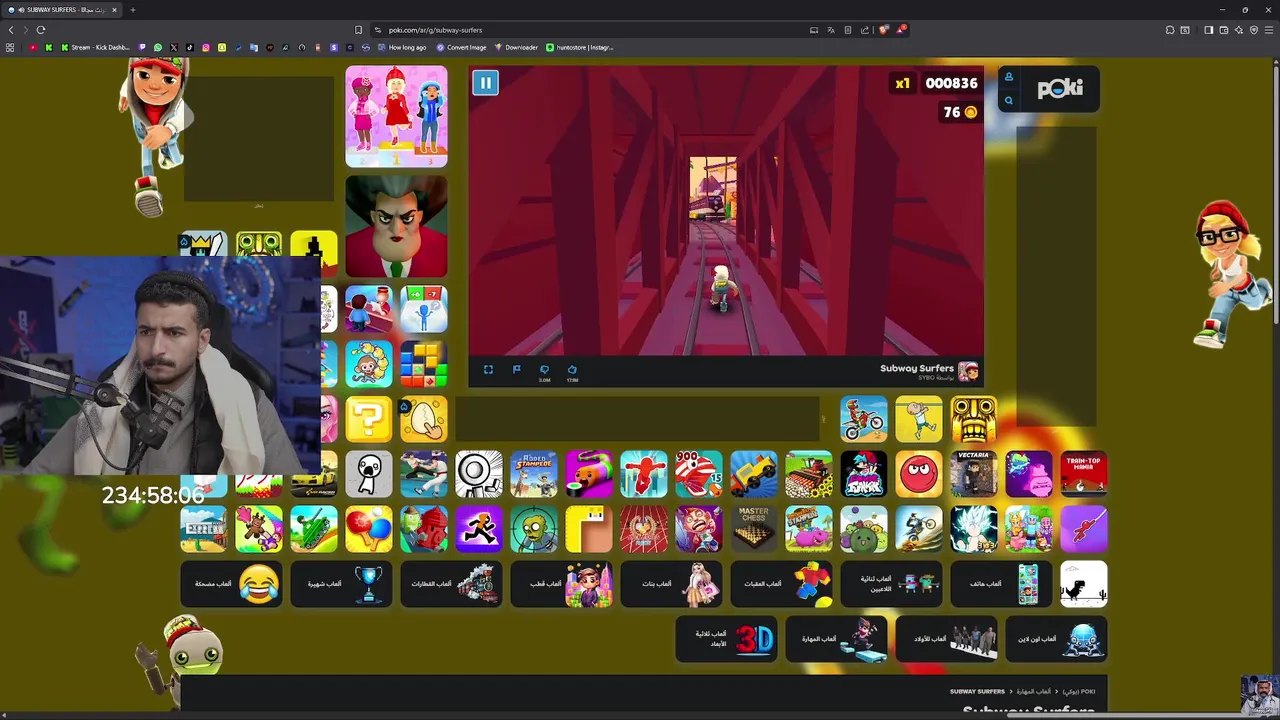Open the huntostore Instagram bookmark
This screenshot has width=1280, height=720.
(x=580, y=47)
